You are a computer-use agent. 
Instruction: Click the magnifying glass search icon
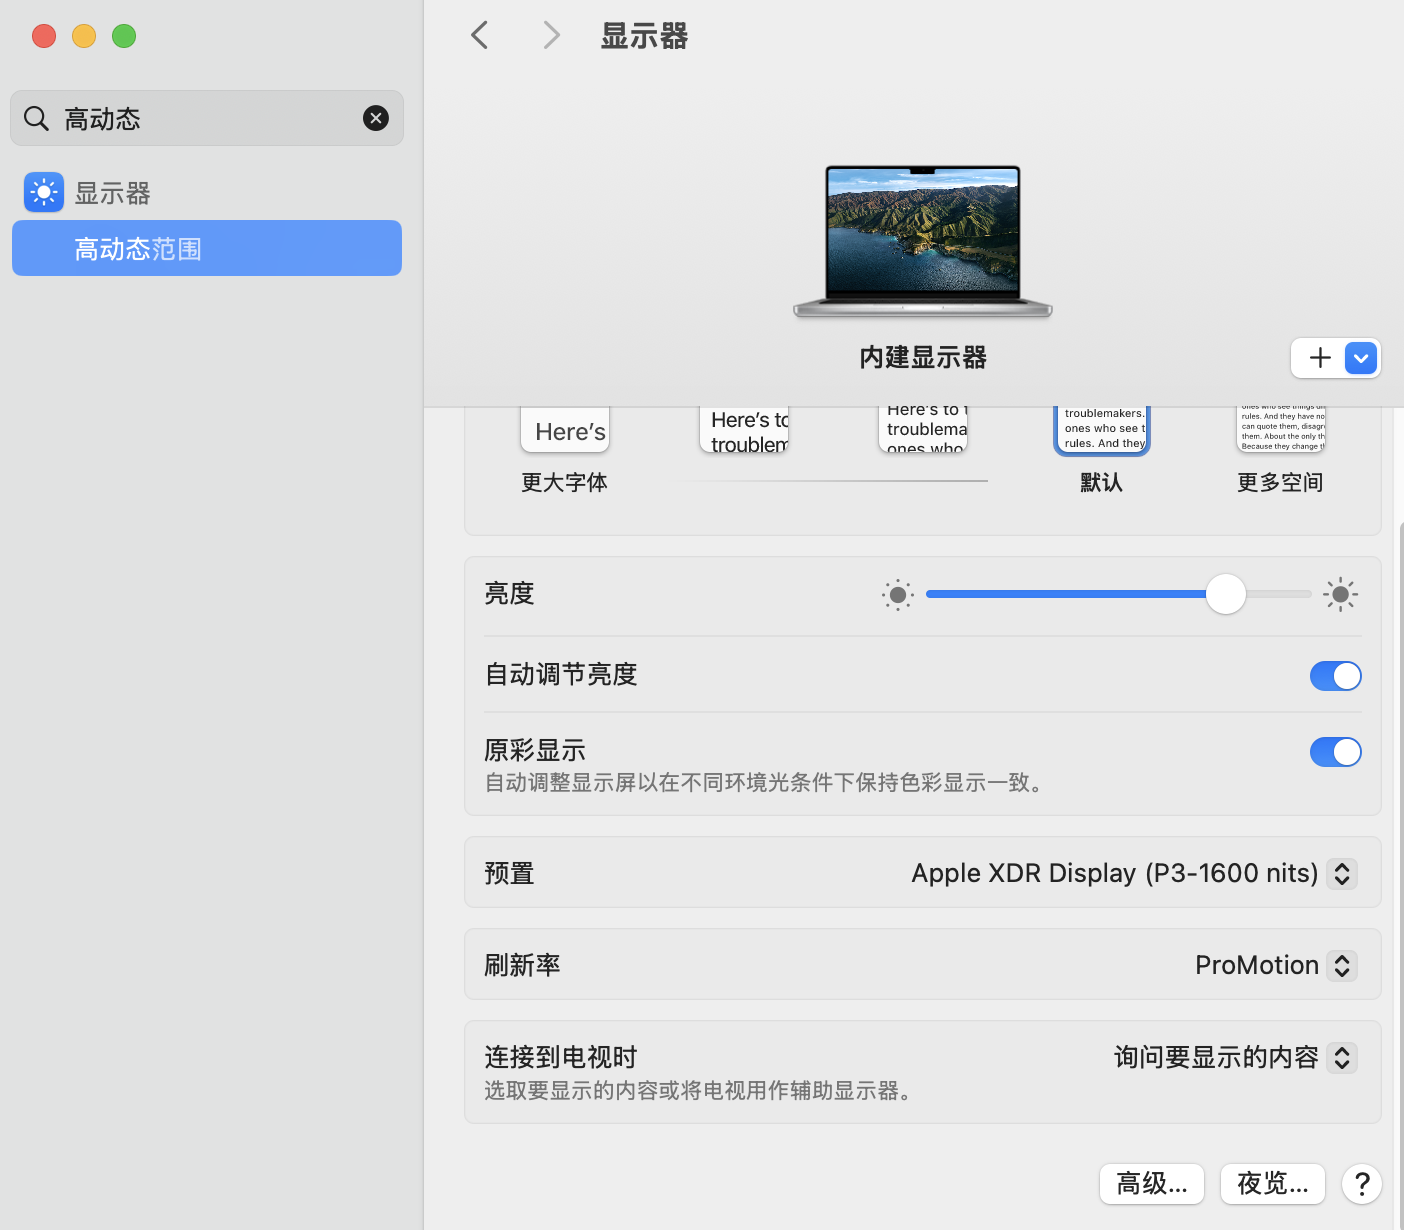click(x=37, y=118)
